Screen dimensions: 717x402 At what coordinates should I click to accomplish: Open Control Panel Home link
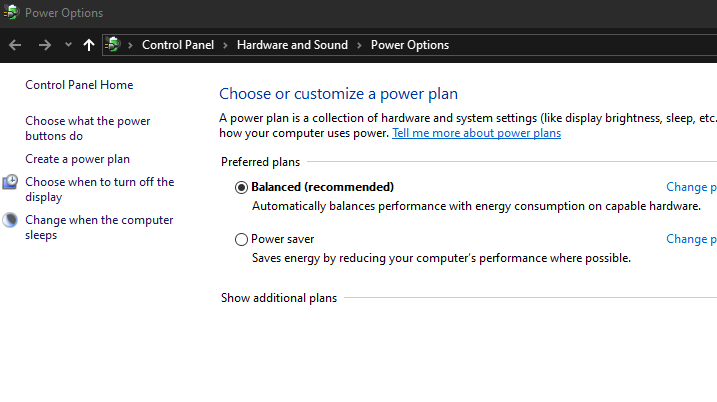(x=79, y=85)
